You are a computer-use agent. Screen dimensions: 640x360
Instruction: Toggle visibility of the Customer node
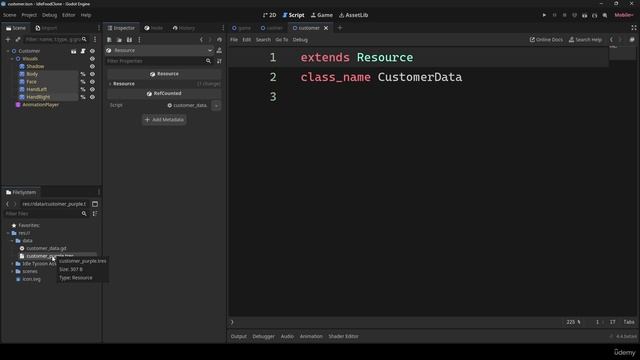(92, 51)
